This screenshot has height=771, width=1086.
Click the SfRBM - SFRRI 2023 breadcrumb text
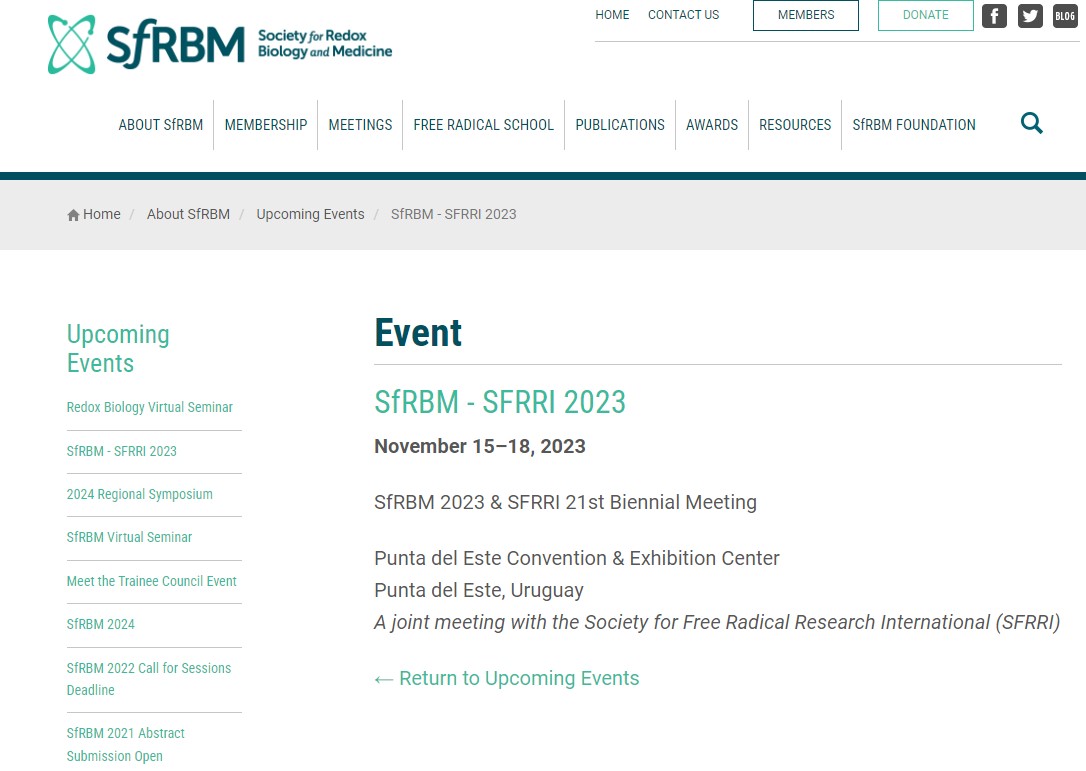point(454,214)
